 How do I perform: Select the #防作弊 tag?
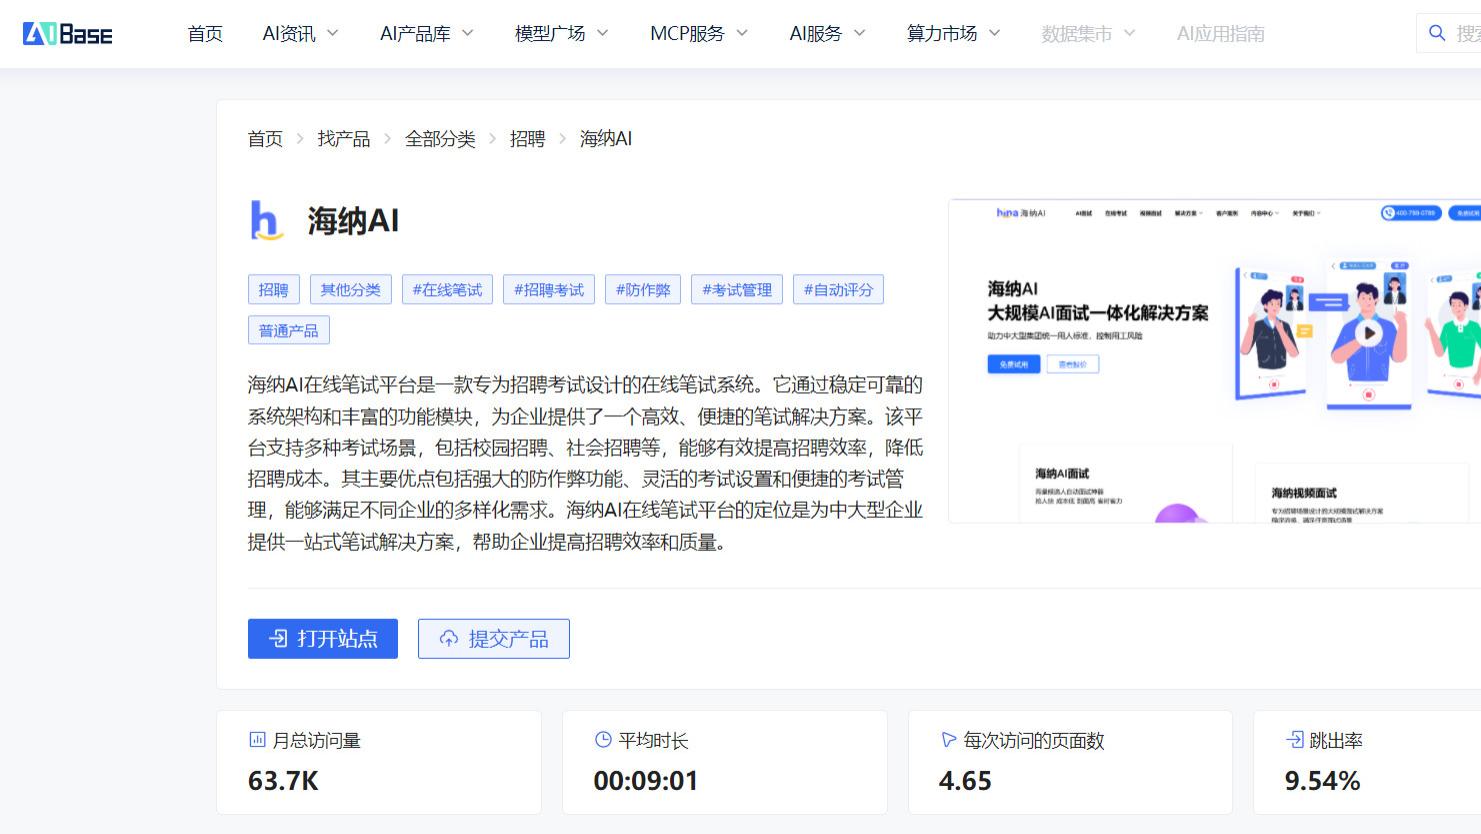tap(643, 290)
